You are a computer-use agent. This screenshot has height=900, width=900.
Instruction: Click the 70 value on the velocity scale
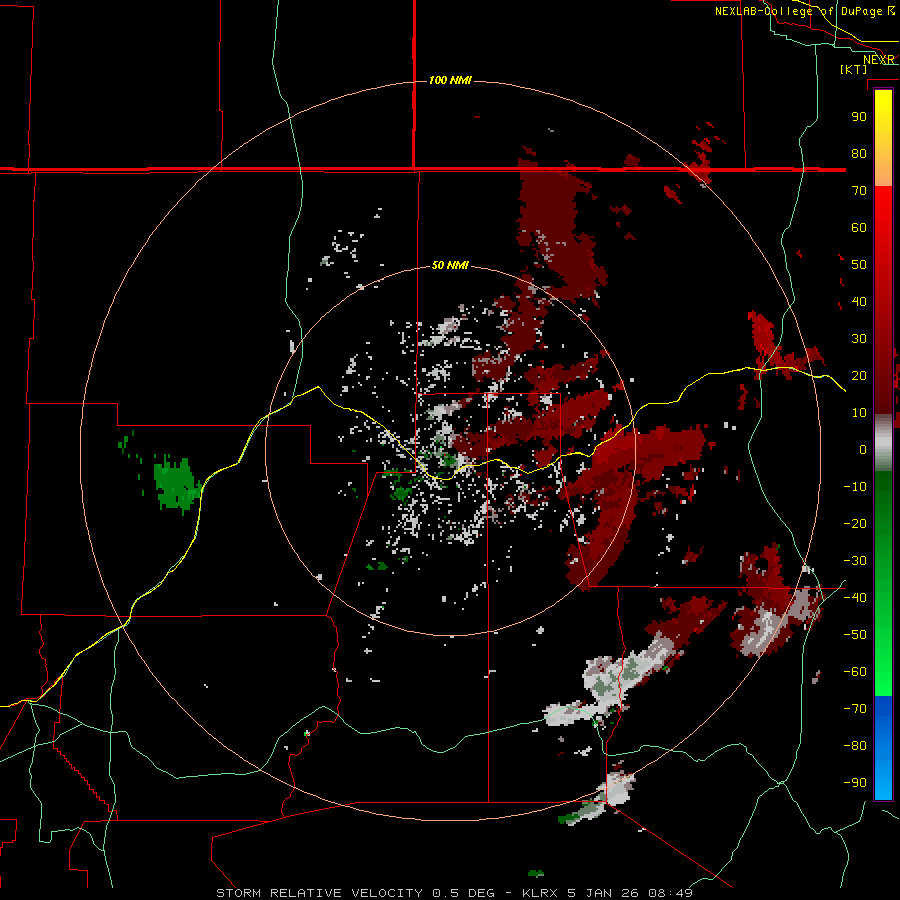coord(859,191)
